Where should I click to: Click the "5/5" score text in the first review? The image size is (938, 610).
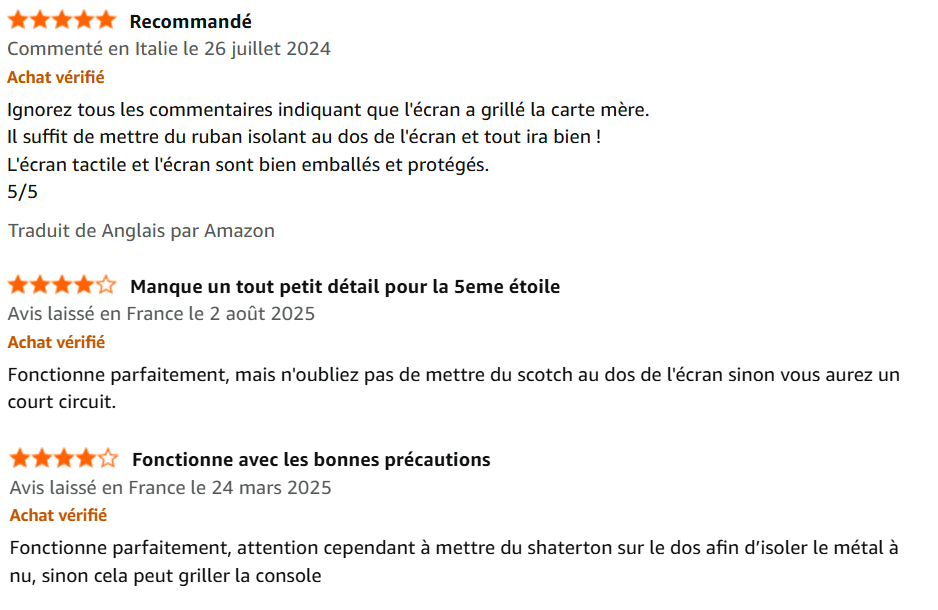click(22, 192)
